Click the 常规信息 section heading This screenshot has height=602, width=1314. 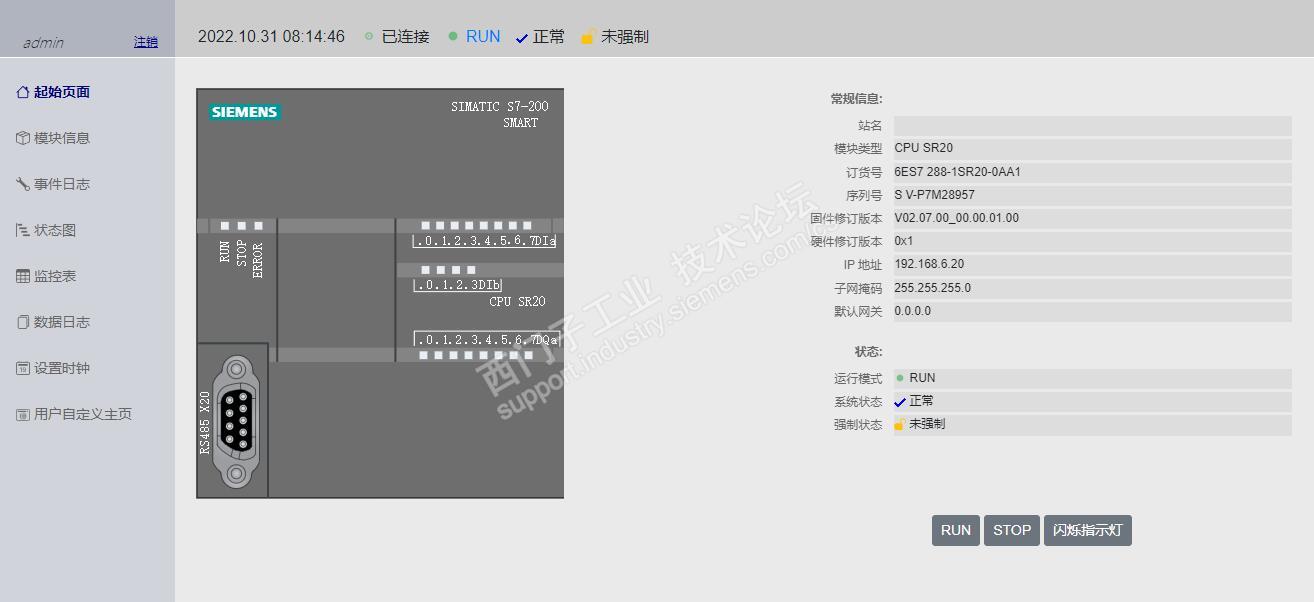pos(856,99)
